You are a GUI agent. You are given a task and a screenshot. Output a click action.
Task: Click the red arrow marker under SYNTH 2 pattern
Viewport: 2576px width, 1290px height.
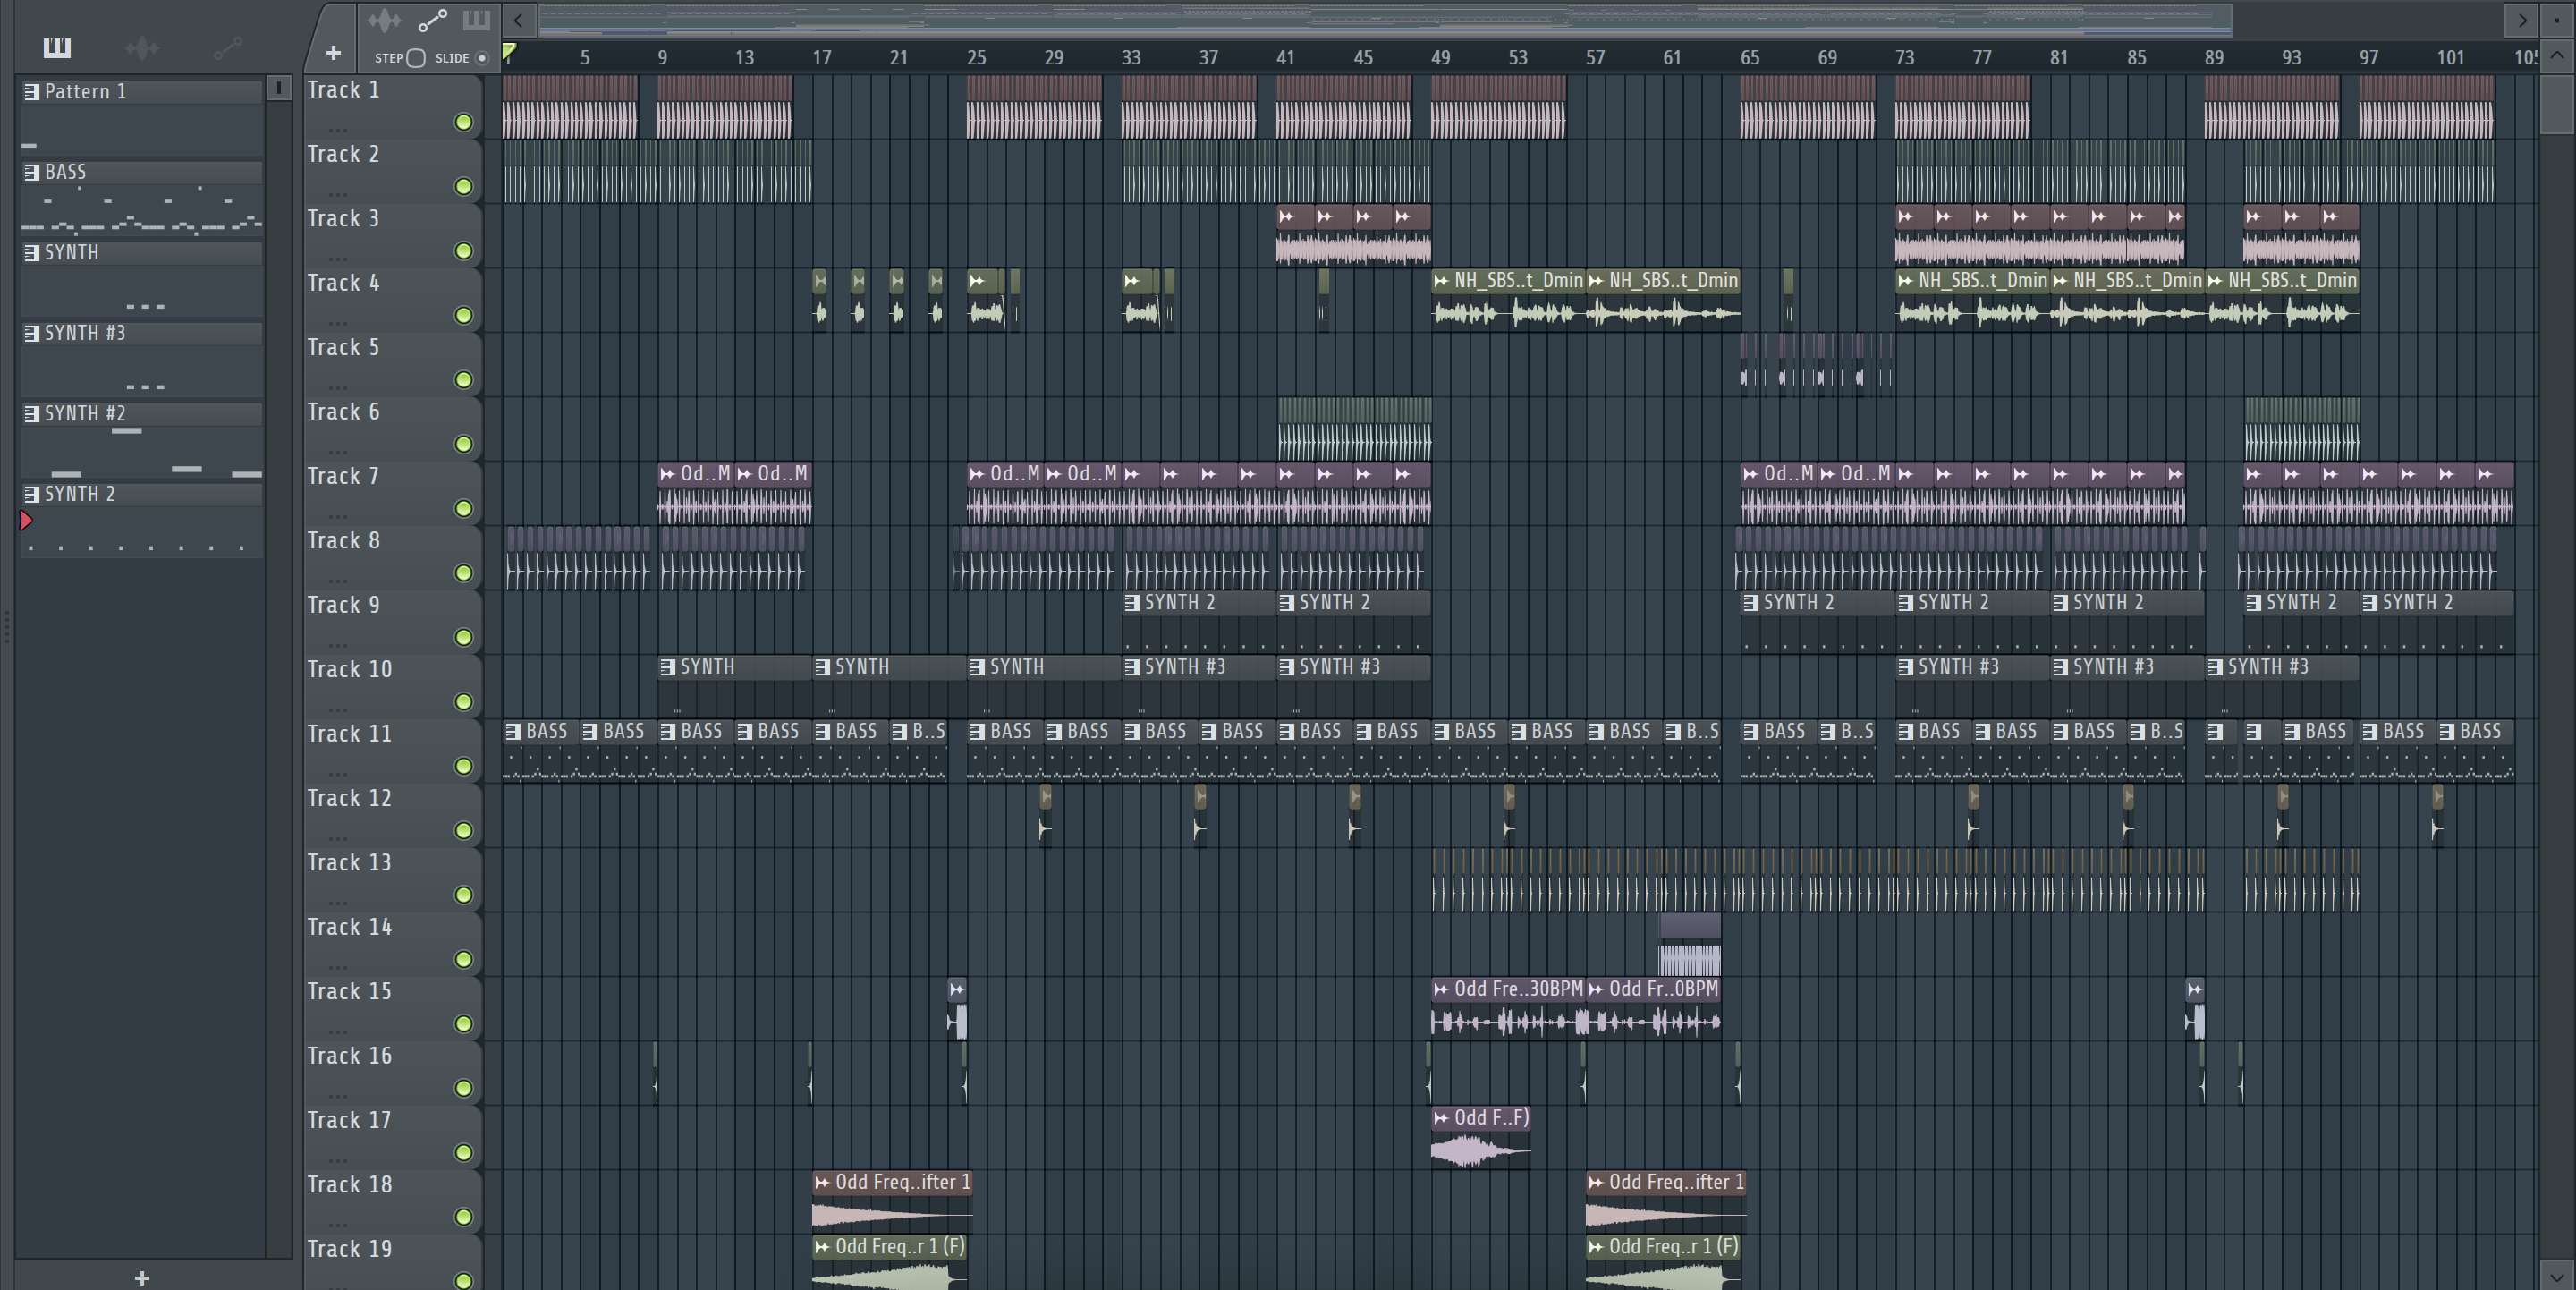coord(26,520)
